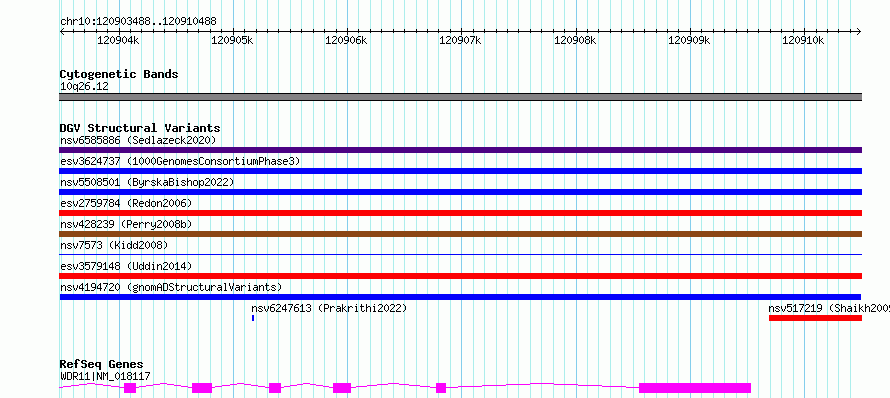This screenshot has width=890, height=398.
Task: Click the purple nsv6585886 variant bar
Action: [460, 150]
